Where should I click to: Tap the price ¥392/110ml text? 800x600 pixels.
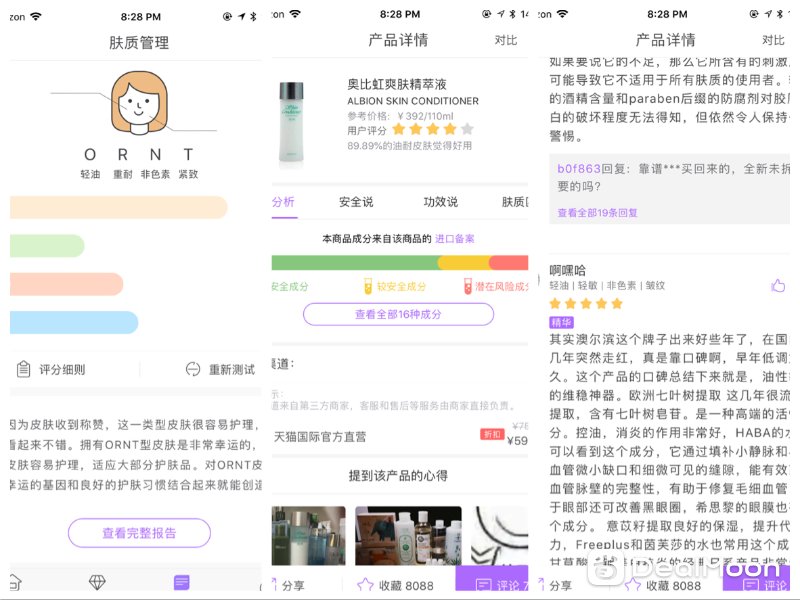click(x=426, y=116)
